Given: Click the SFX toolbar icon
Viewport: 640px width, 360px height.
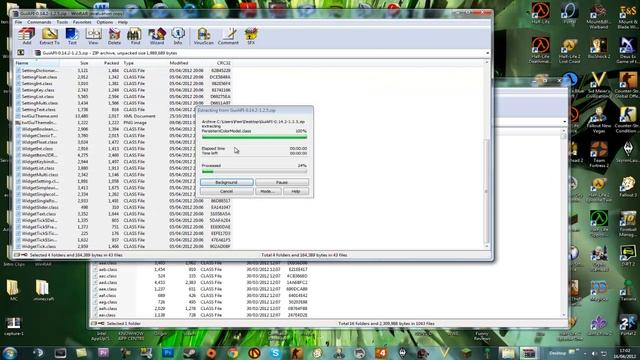Looking at the screenshot, I should coord(251,36).
